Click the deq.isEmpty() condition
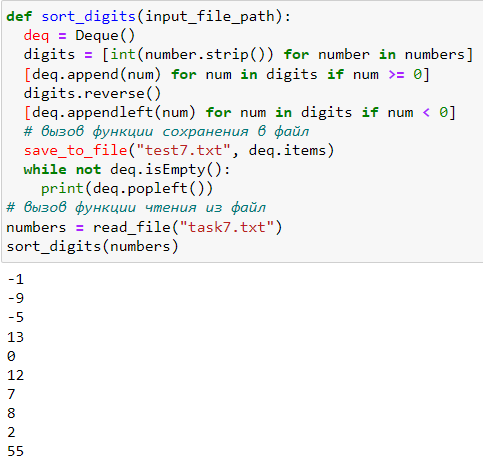The image size is (483, 462). (x=166, y=170)
